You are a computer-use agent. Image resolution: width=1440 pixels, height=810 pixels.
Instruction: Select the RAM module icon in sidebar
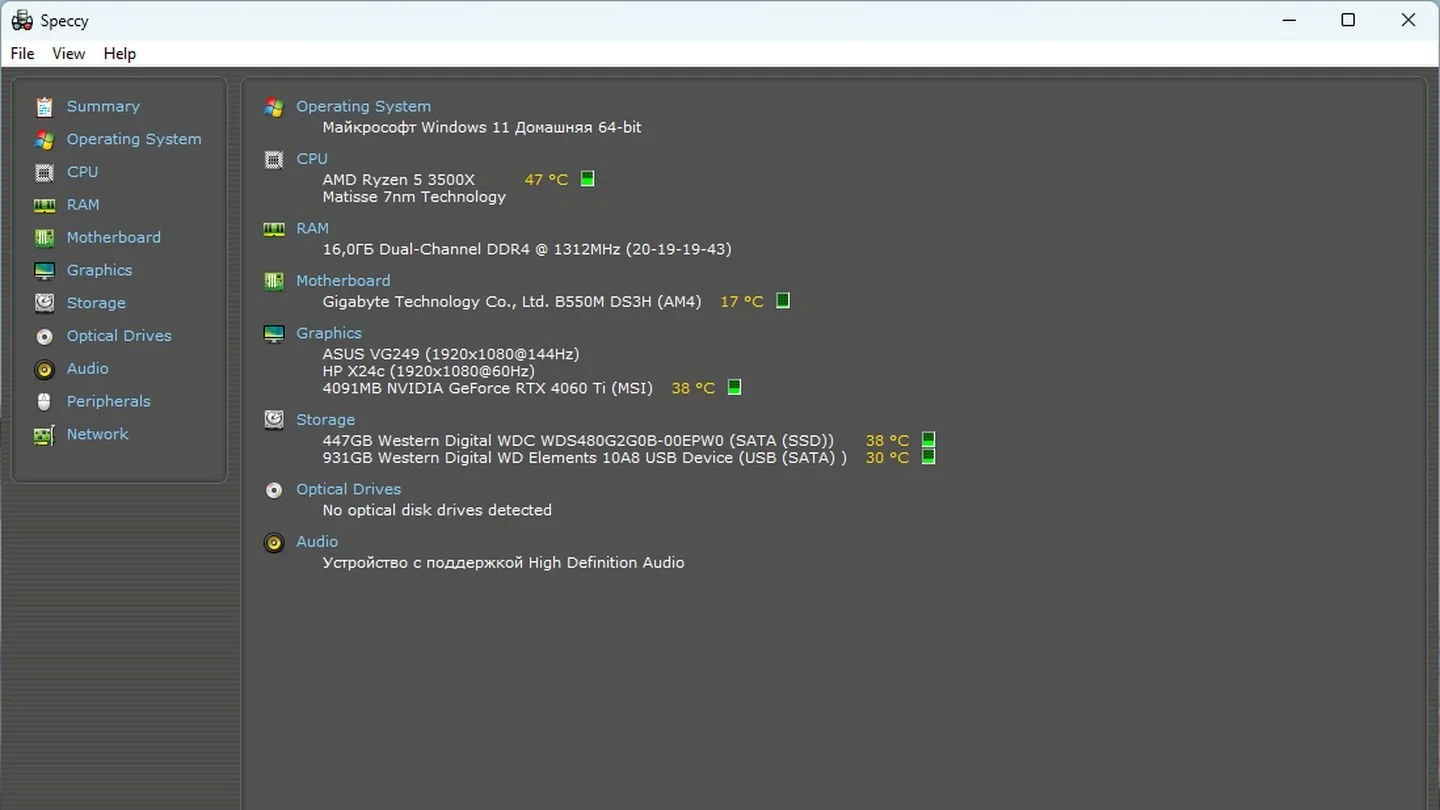[44, 205]
